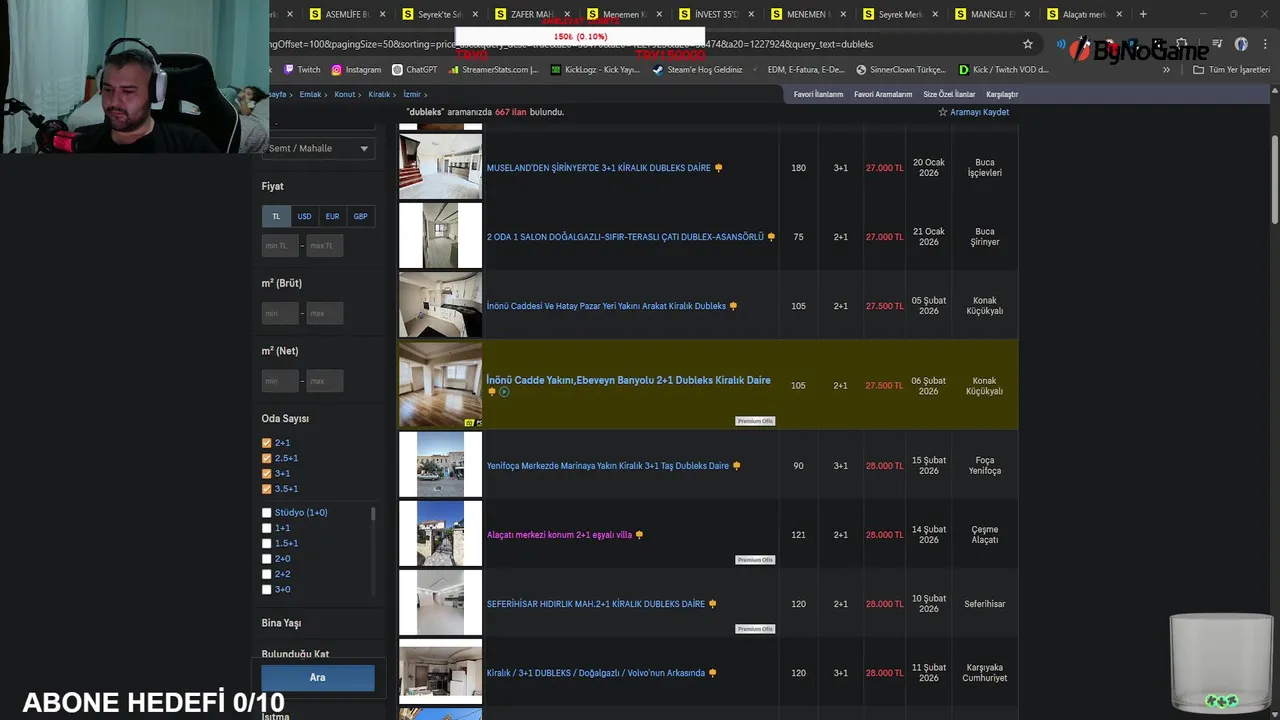
Task: Click the m² (Net) max field
Action: pos(324,381)
